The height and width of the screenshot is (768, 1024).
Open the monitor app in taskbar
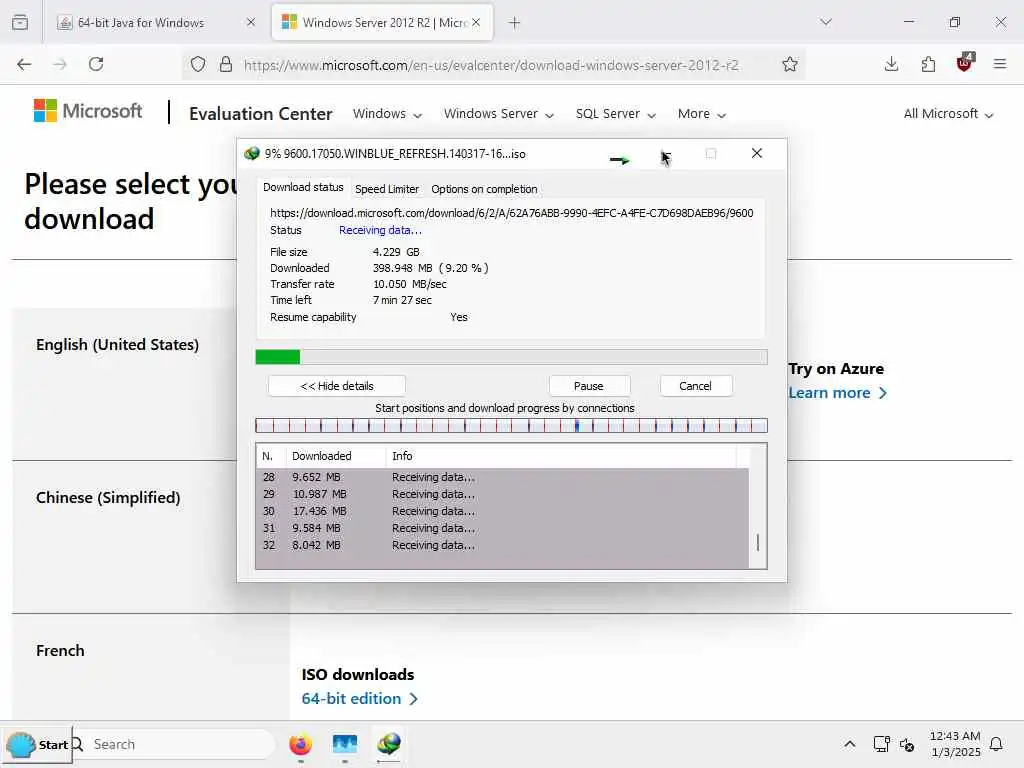pyautogui.click(x=345, y=744)
